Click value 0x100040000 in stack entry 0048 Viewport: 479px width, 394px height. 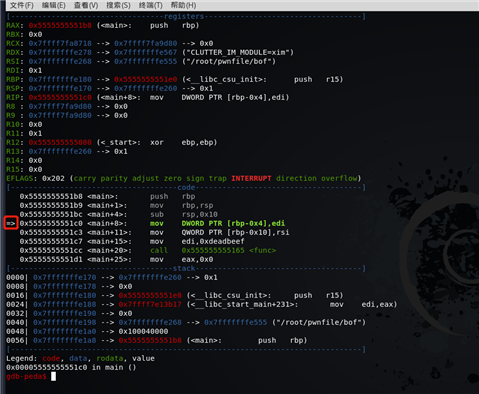point(143,332)
